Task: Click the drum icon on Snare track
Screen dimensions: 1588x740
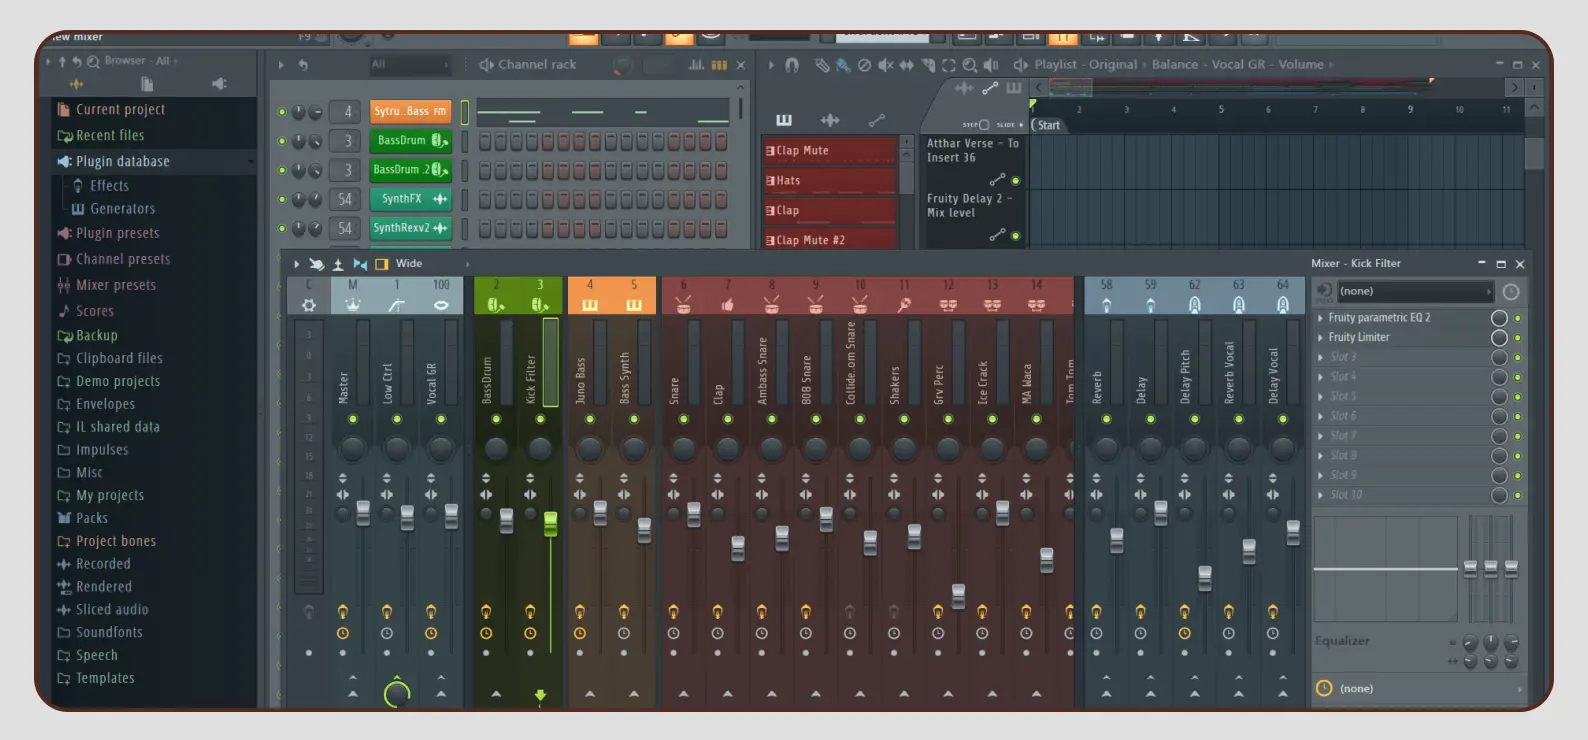Action: point(683,305)
